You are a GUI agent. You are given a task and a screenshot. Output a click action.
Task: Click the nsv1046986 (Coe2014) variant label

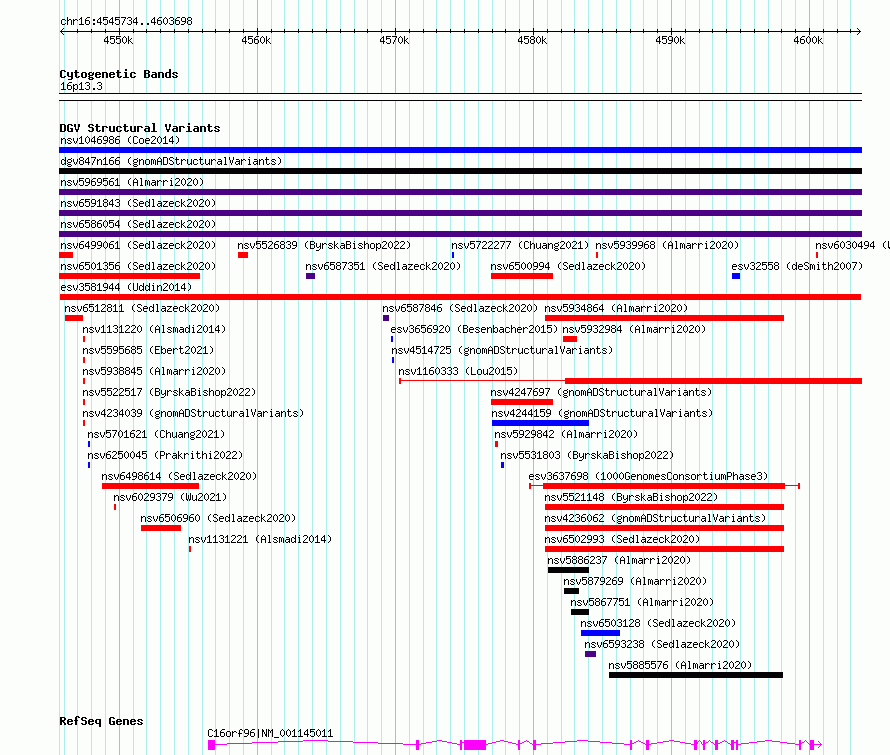coord(120,140)
